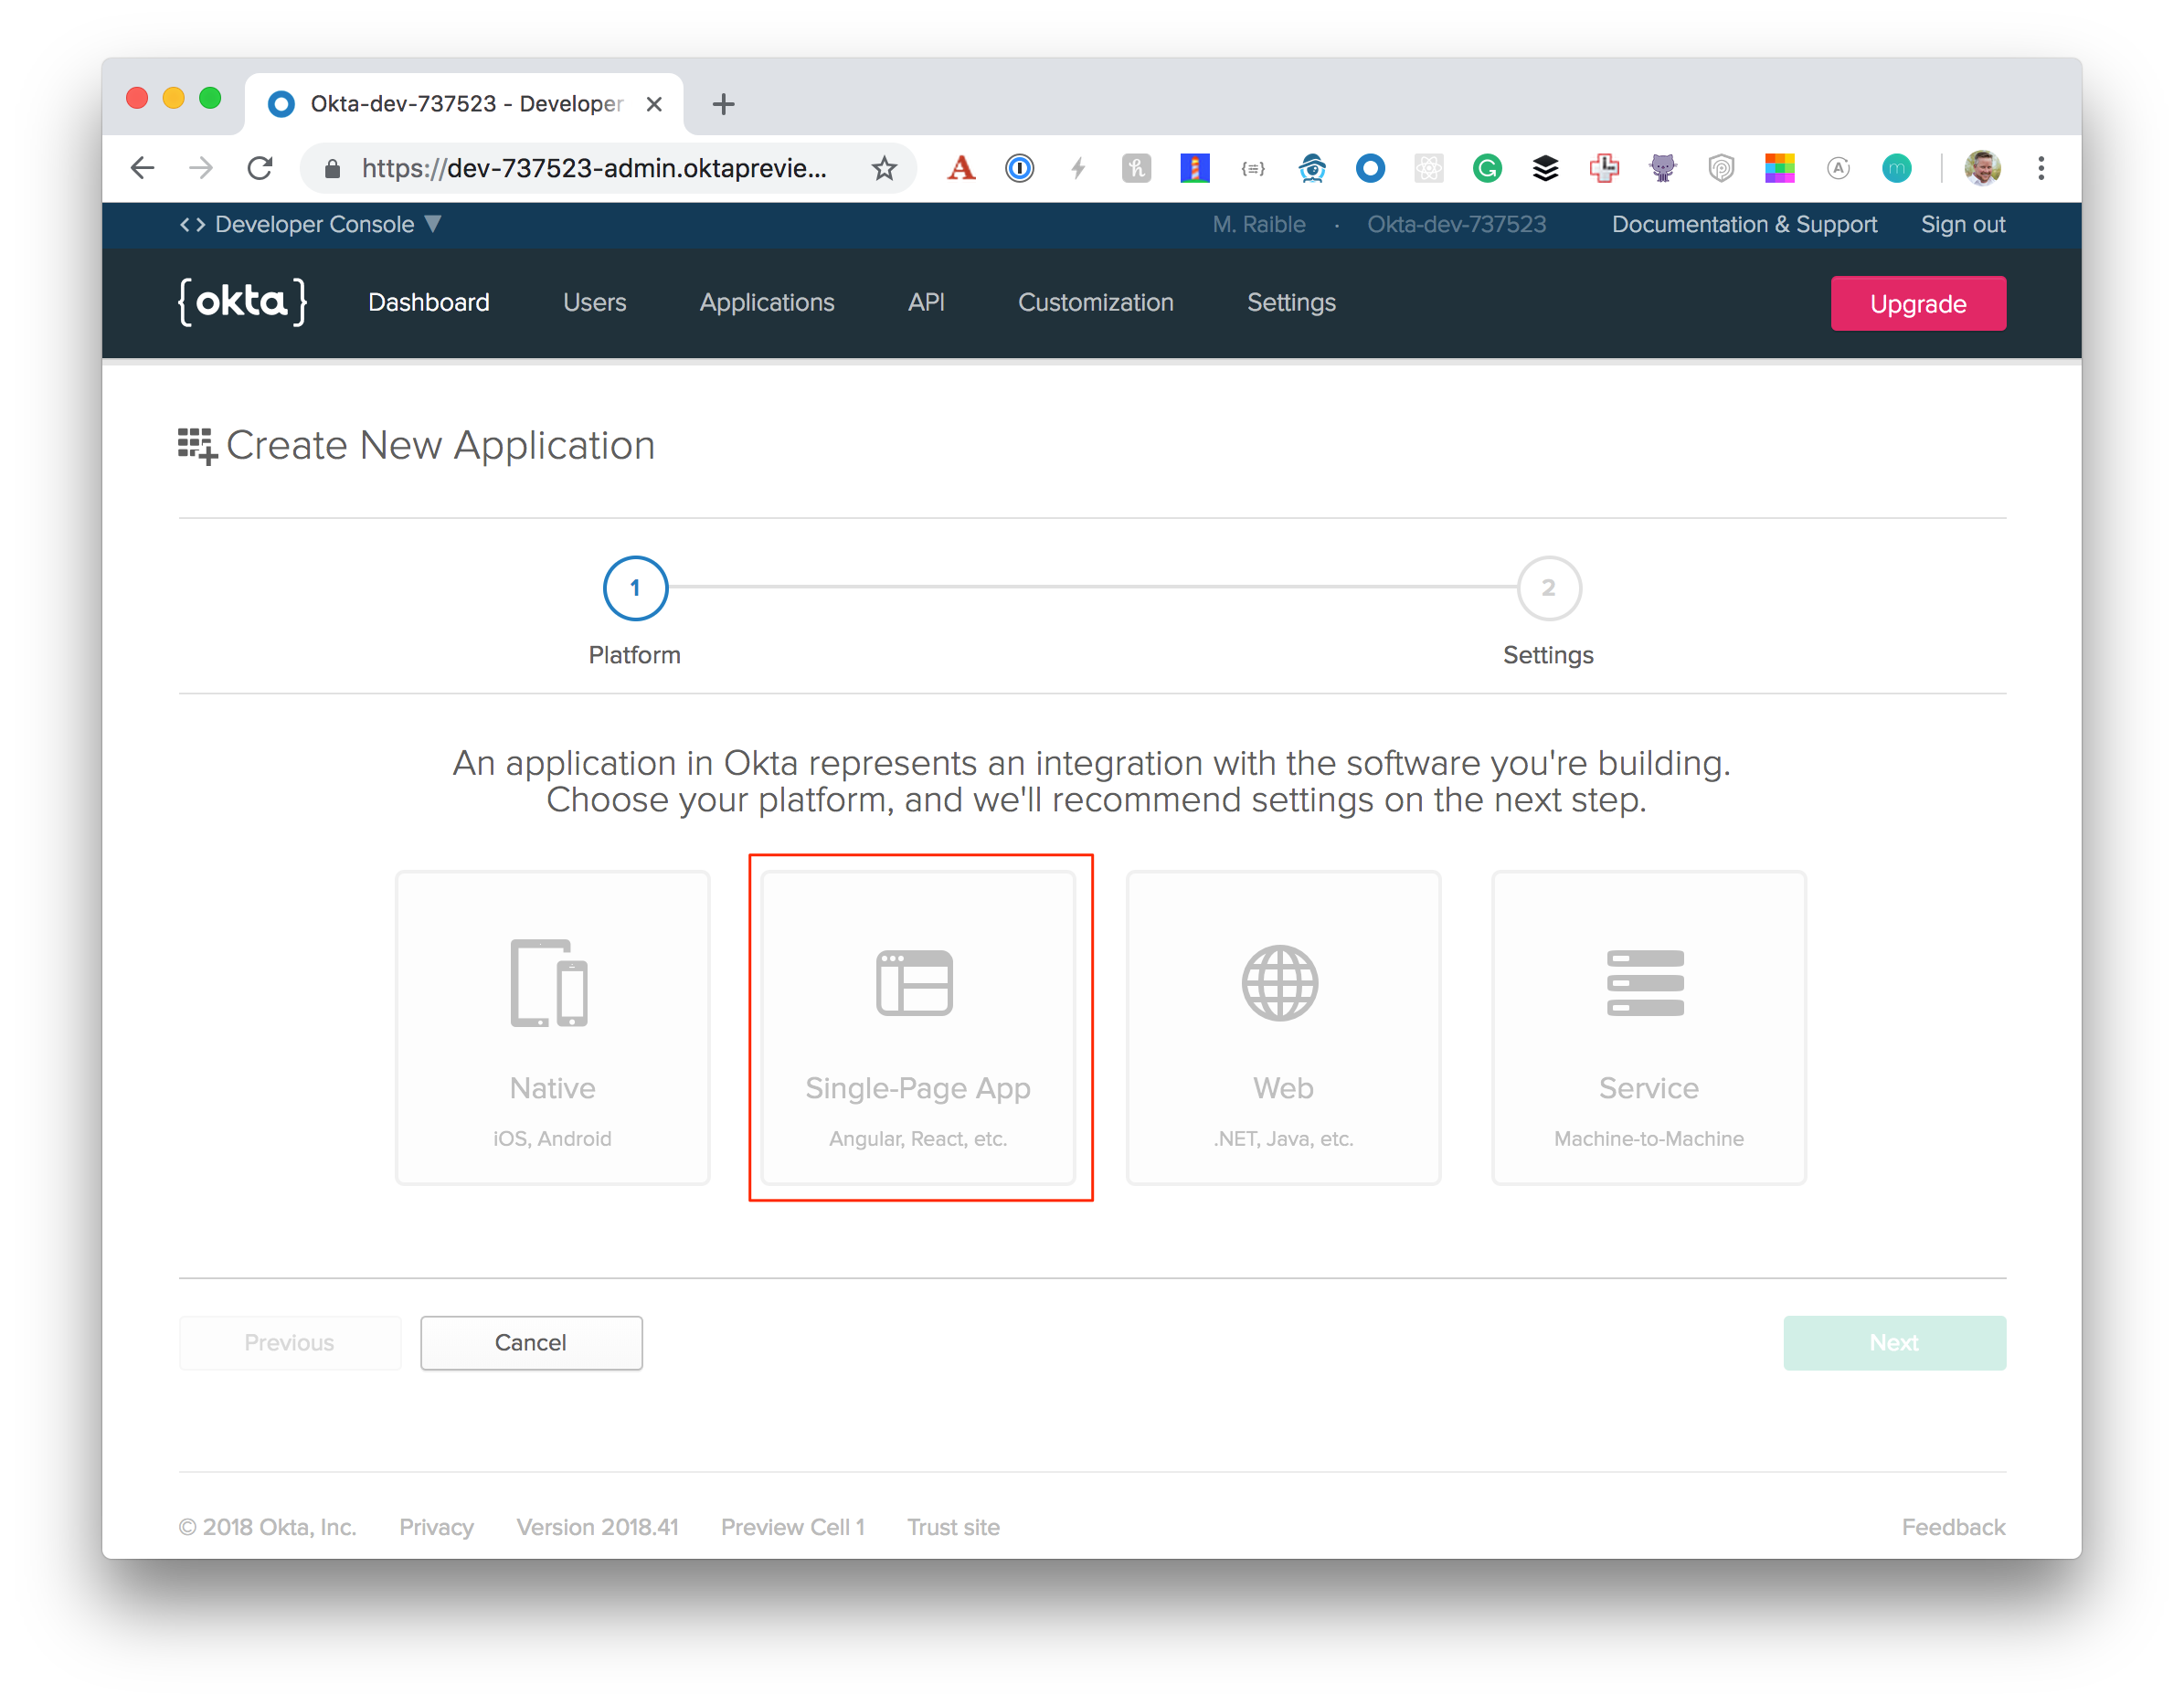Bookmark page with the star icon
Viewport: 2184px width, 1705px height.
(883, 168)
